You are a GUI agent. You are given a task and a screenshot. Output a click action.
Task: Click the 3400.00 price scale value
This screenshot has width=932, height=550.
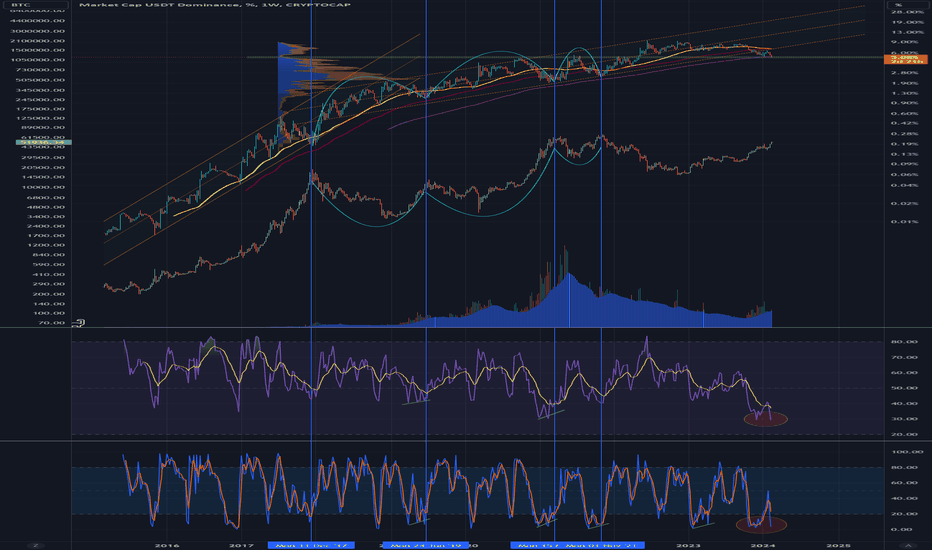point(45,216)
